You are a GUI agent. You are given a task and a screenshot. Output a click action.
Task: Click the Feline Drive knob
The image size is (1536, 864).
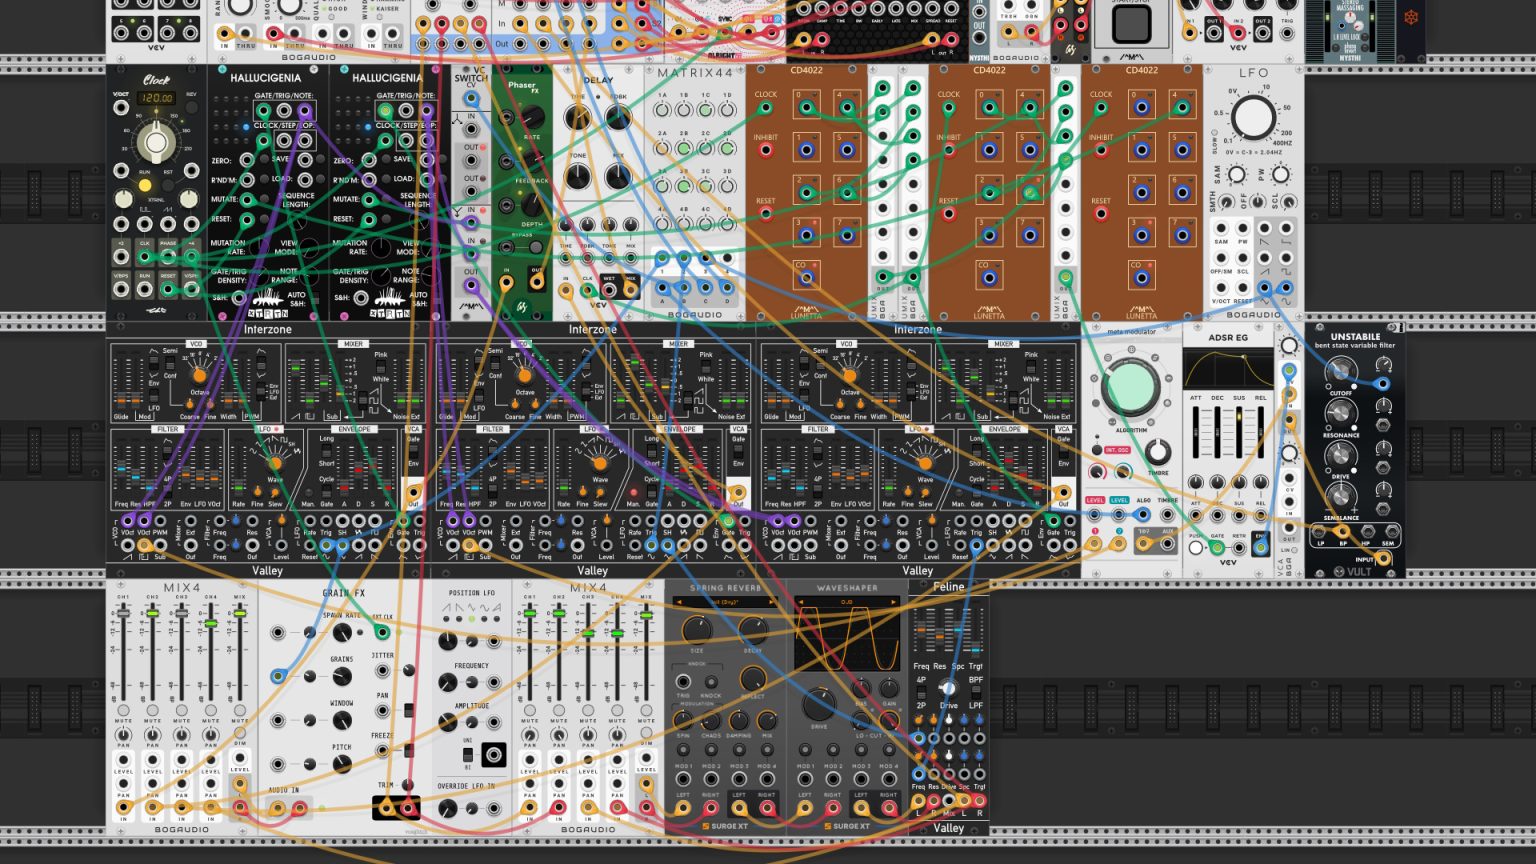click(x=949, y=688)
